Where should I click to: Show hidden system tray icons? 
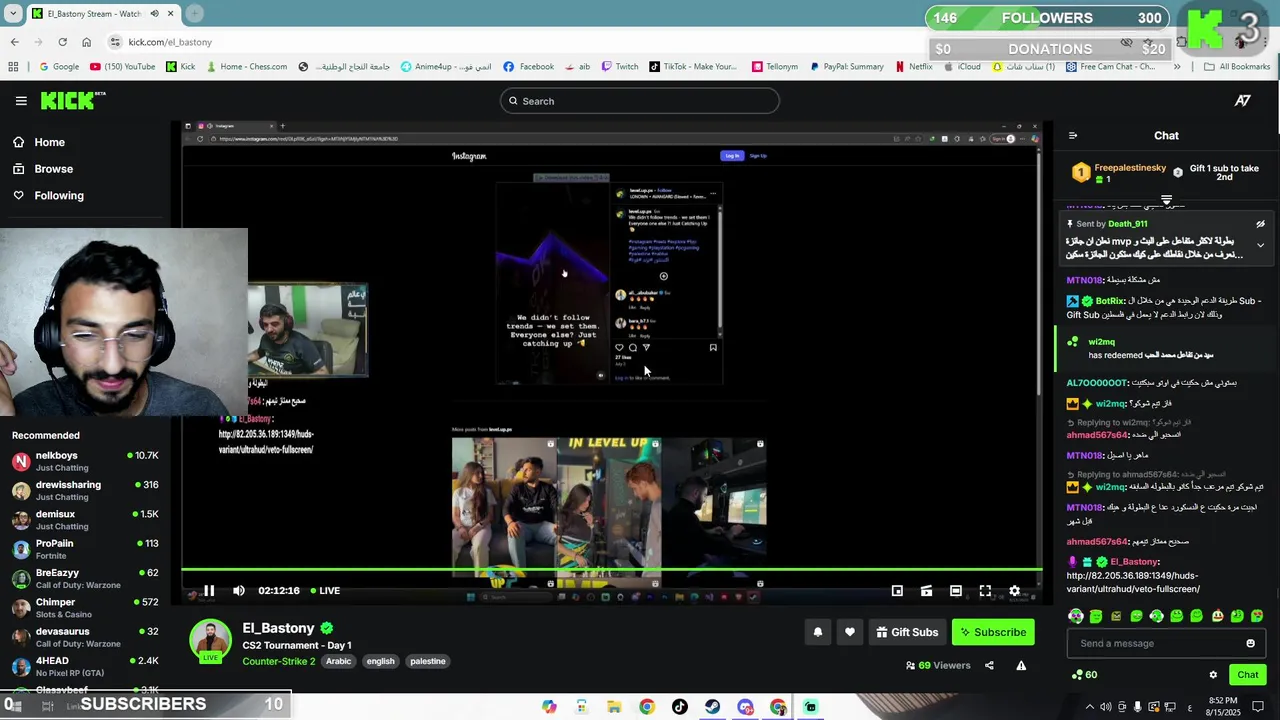(1090, 707)
